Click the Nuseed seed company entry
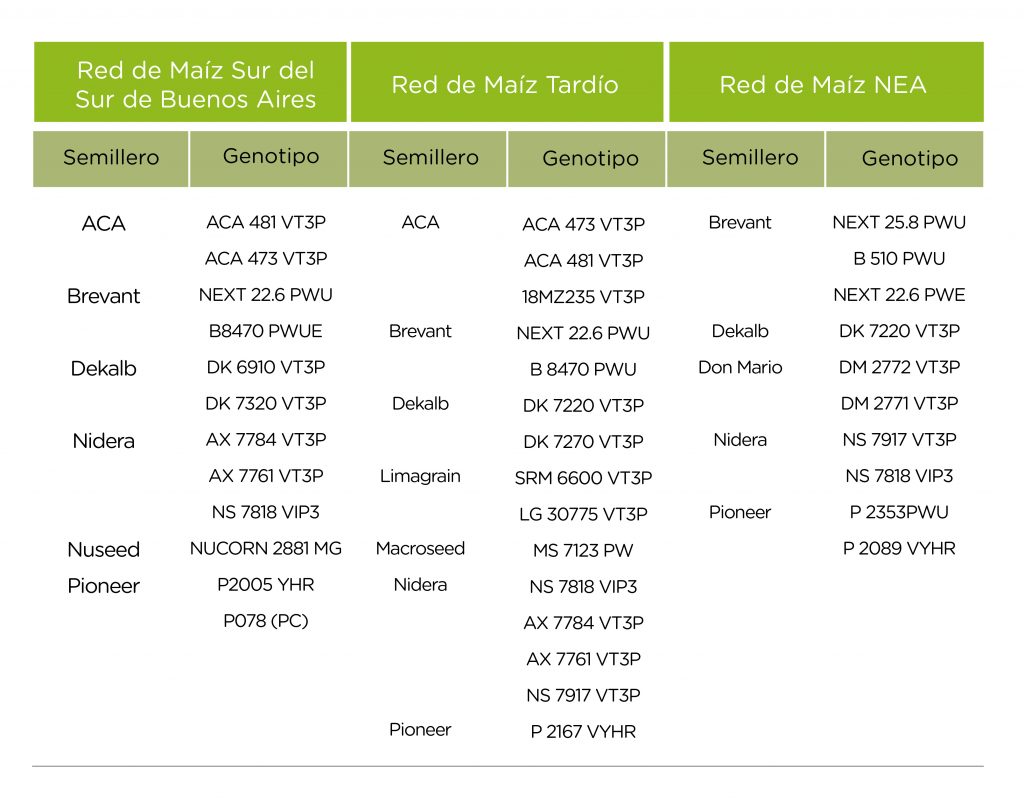The height and width of the screenshot is (811, 1024). (x=104, y=549)
